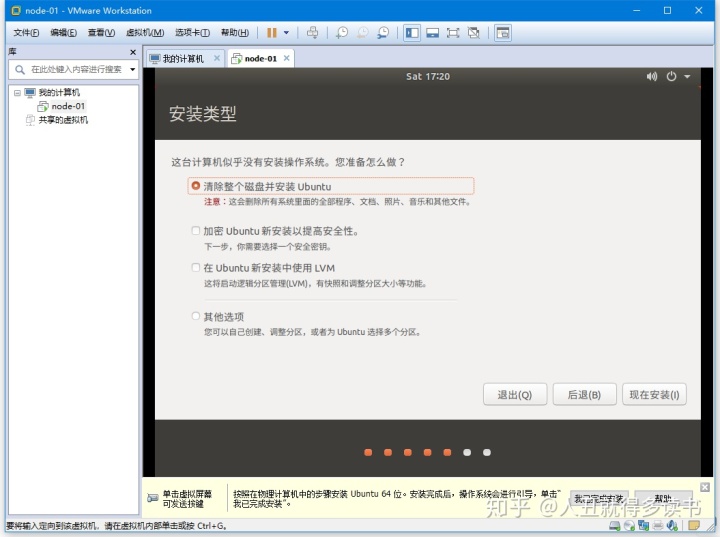
Task: Select 共享的虚拟机 in the library tree
Action: pos(63,120)
